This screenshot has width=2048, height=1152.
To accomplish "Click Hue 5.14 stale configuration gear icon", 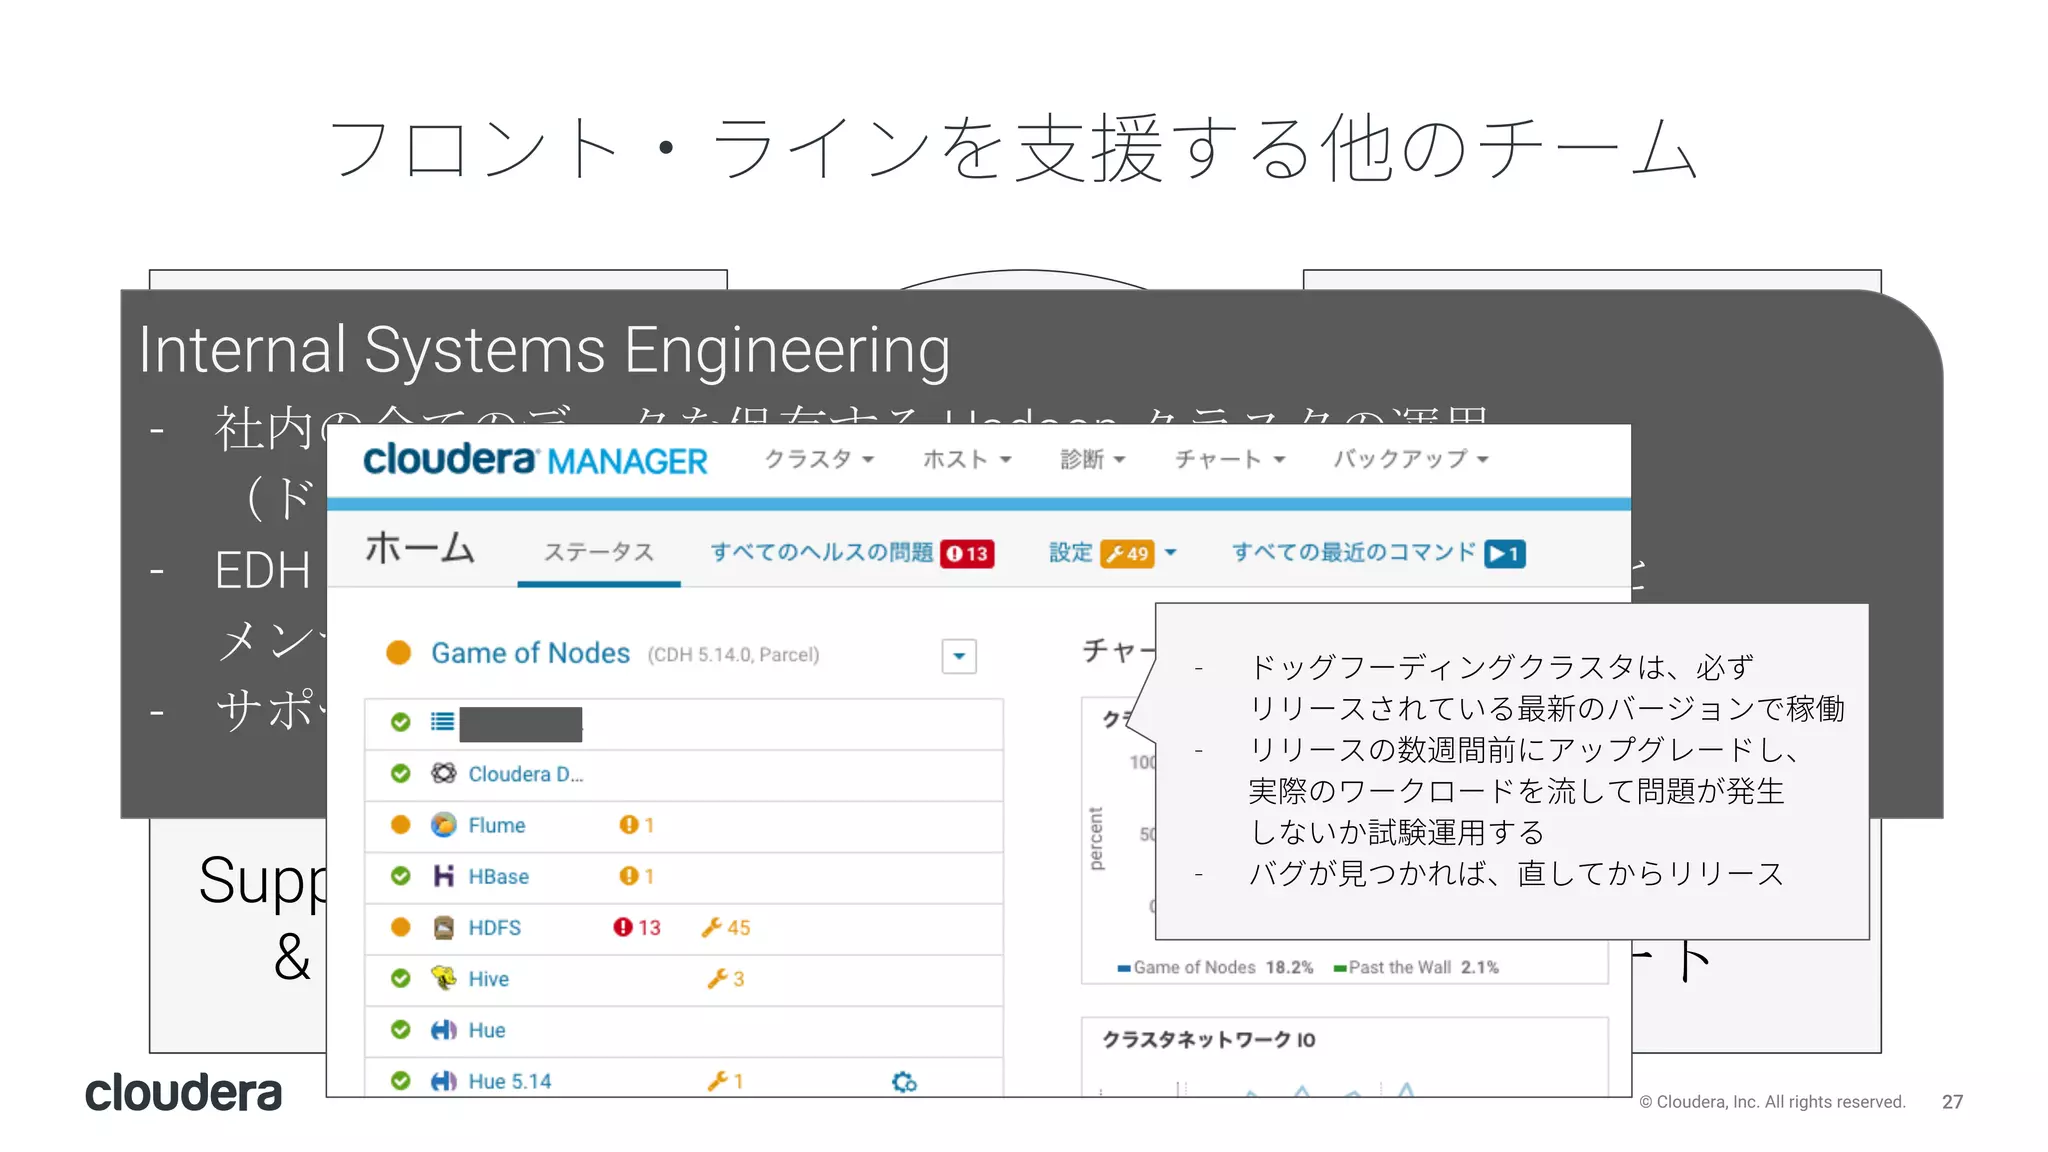I will pyautogui.click(x=904, y=1082).
